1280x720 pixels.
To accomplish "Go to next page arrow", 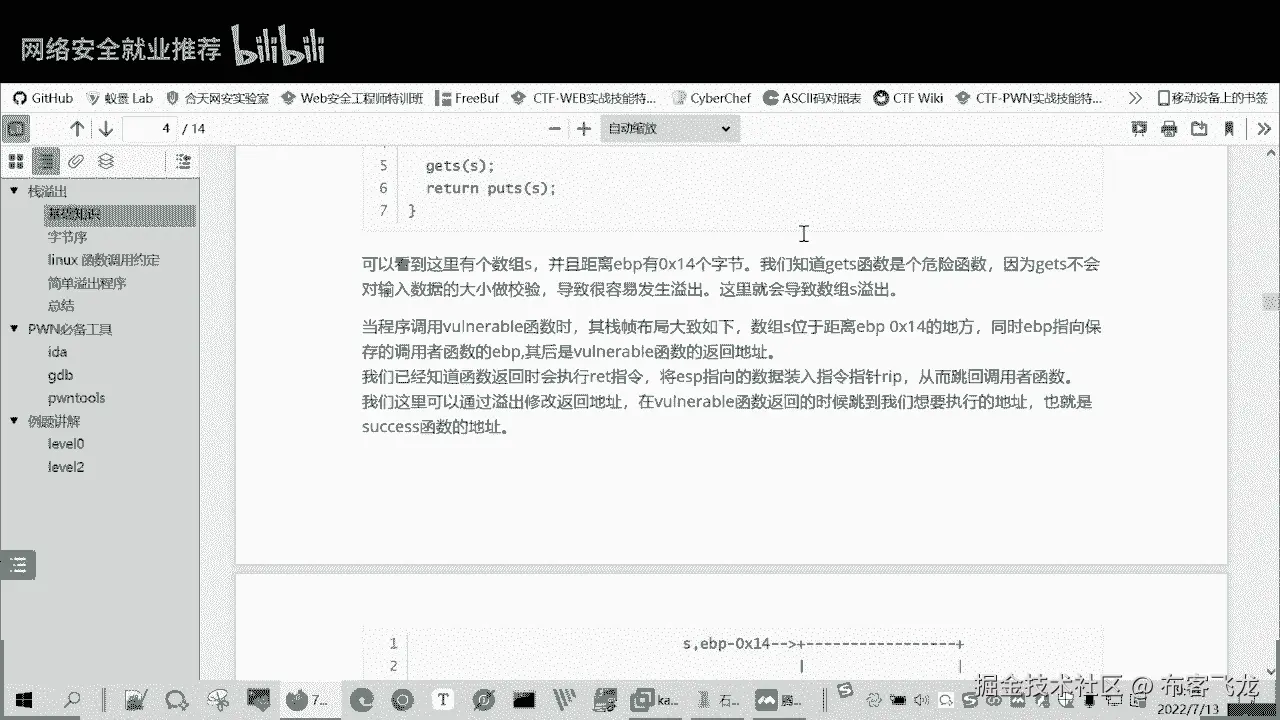I will click(x=106, y=128).
